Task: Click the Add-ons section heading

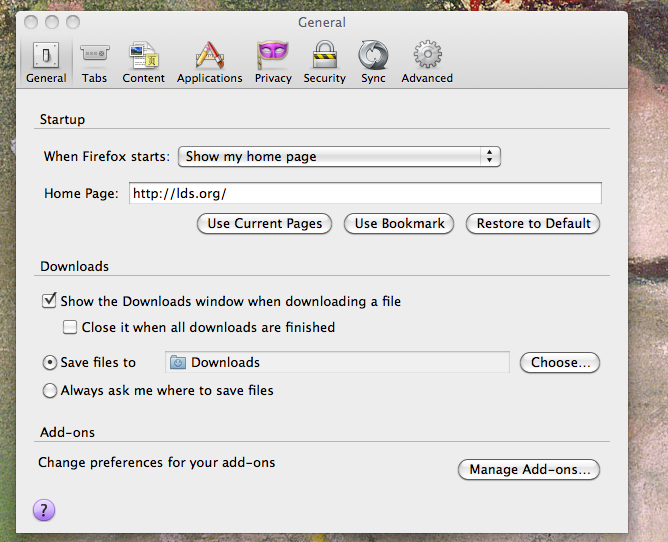Action: click(x=67, y=432)
